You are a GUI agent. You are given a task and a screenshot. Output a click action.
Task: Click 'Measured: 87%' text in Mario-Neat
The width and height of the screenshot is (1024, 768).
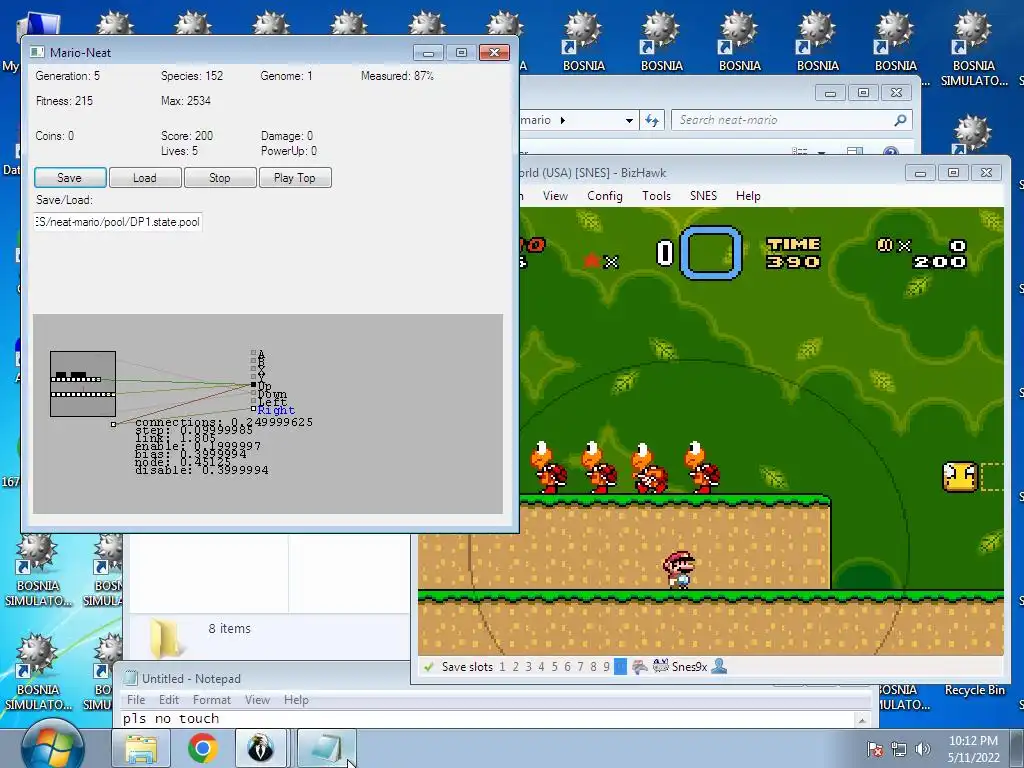(397, 76)
